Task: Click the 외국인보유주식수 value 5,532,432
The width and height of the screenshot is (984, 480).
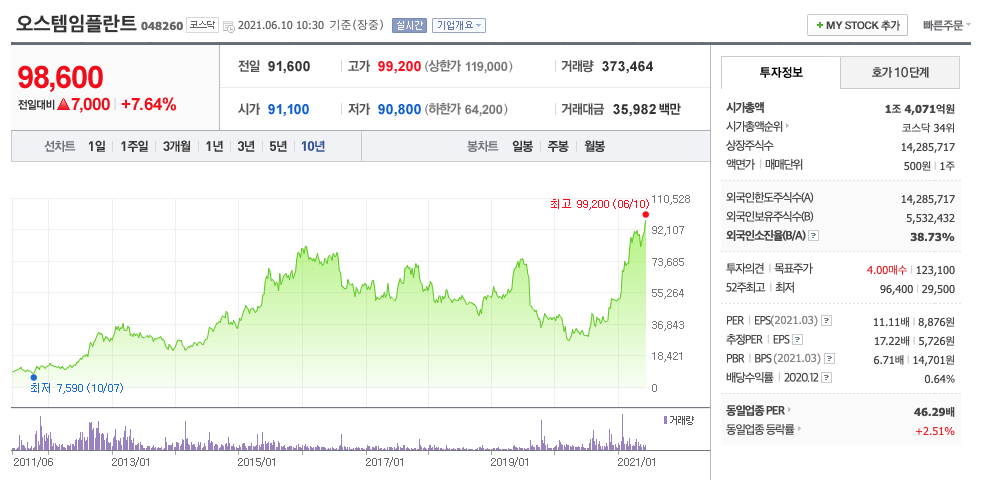Action: click(x=928, y=218)
